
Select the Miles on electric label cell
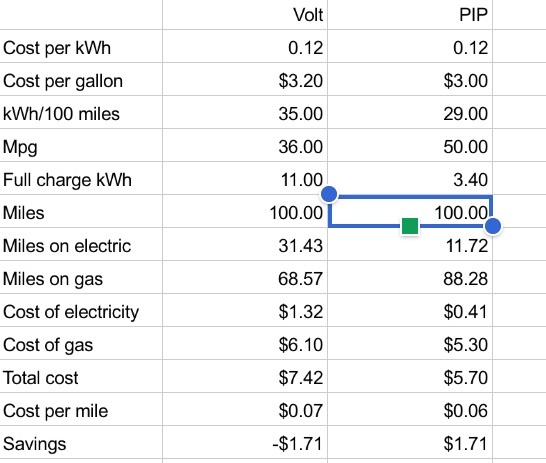81,244
